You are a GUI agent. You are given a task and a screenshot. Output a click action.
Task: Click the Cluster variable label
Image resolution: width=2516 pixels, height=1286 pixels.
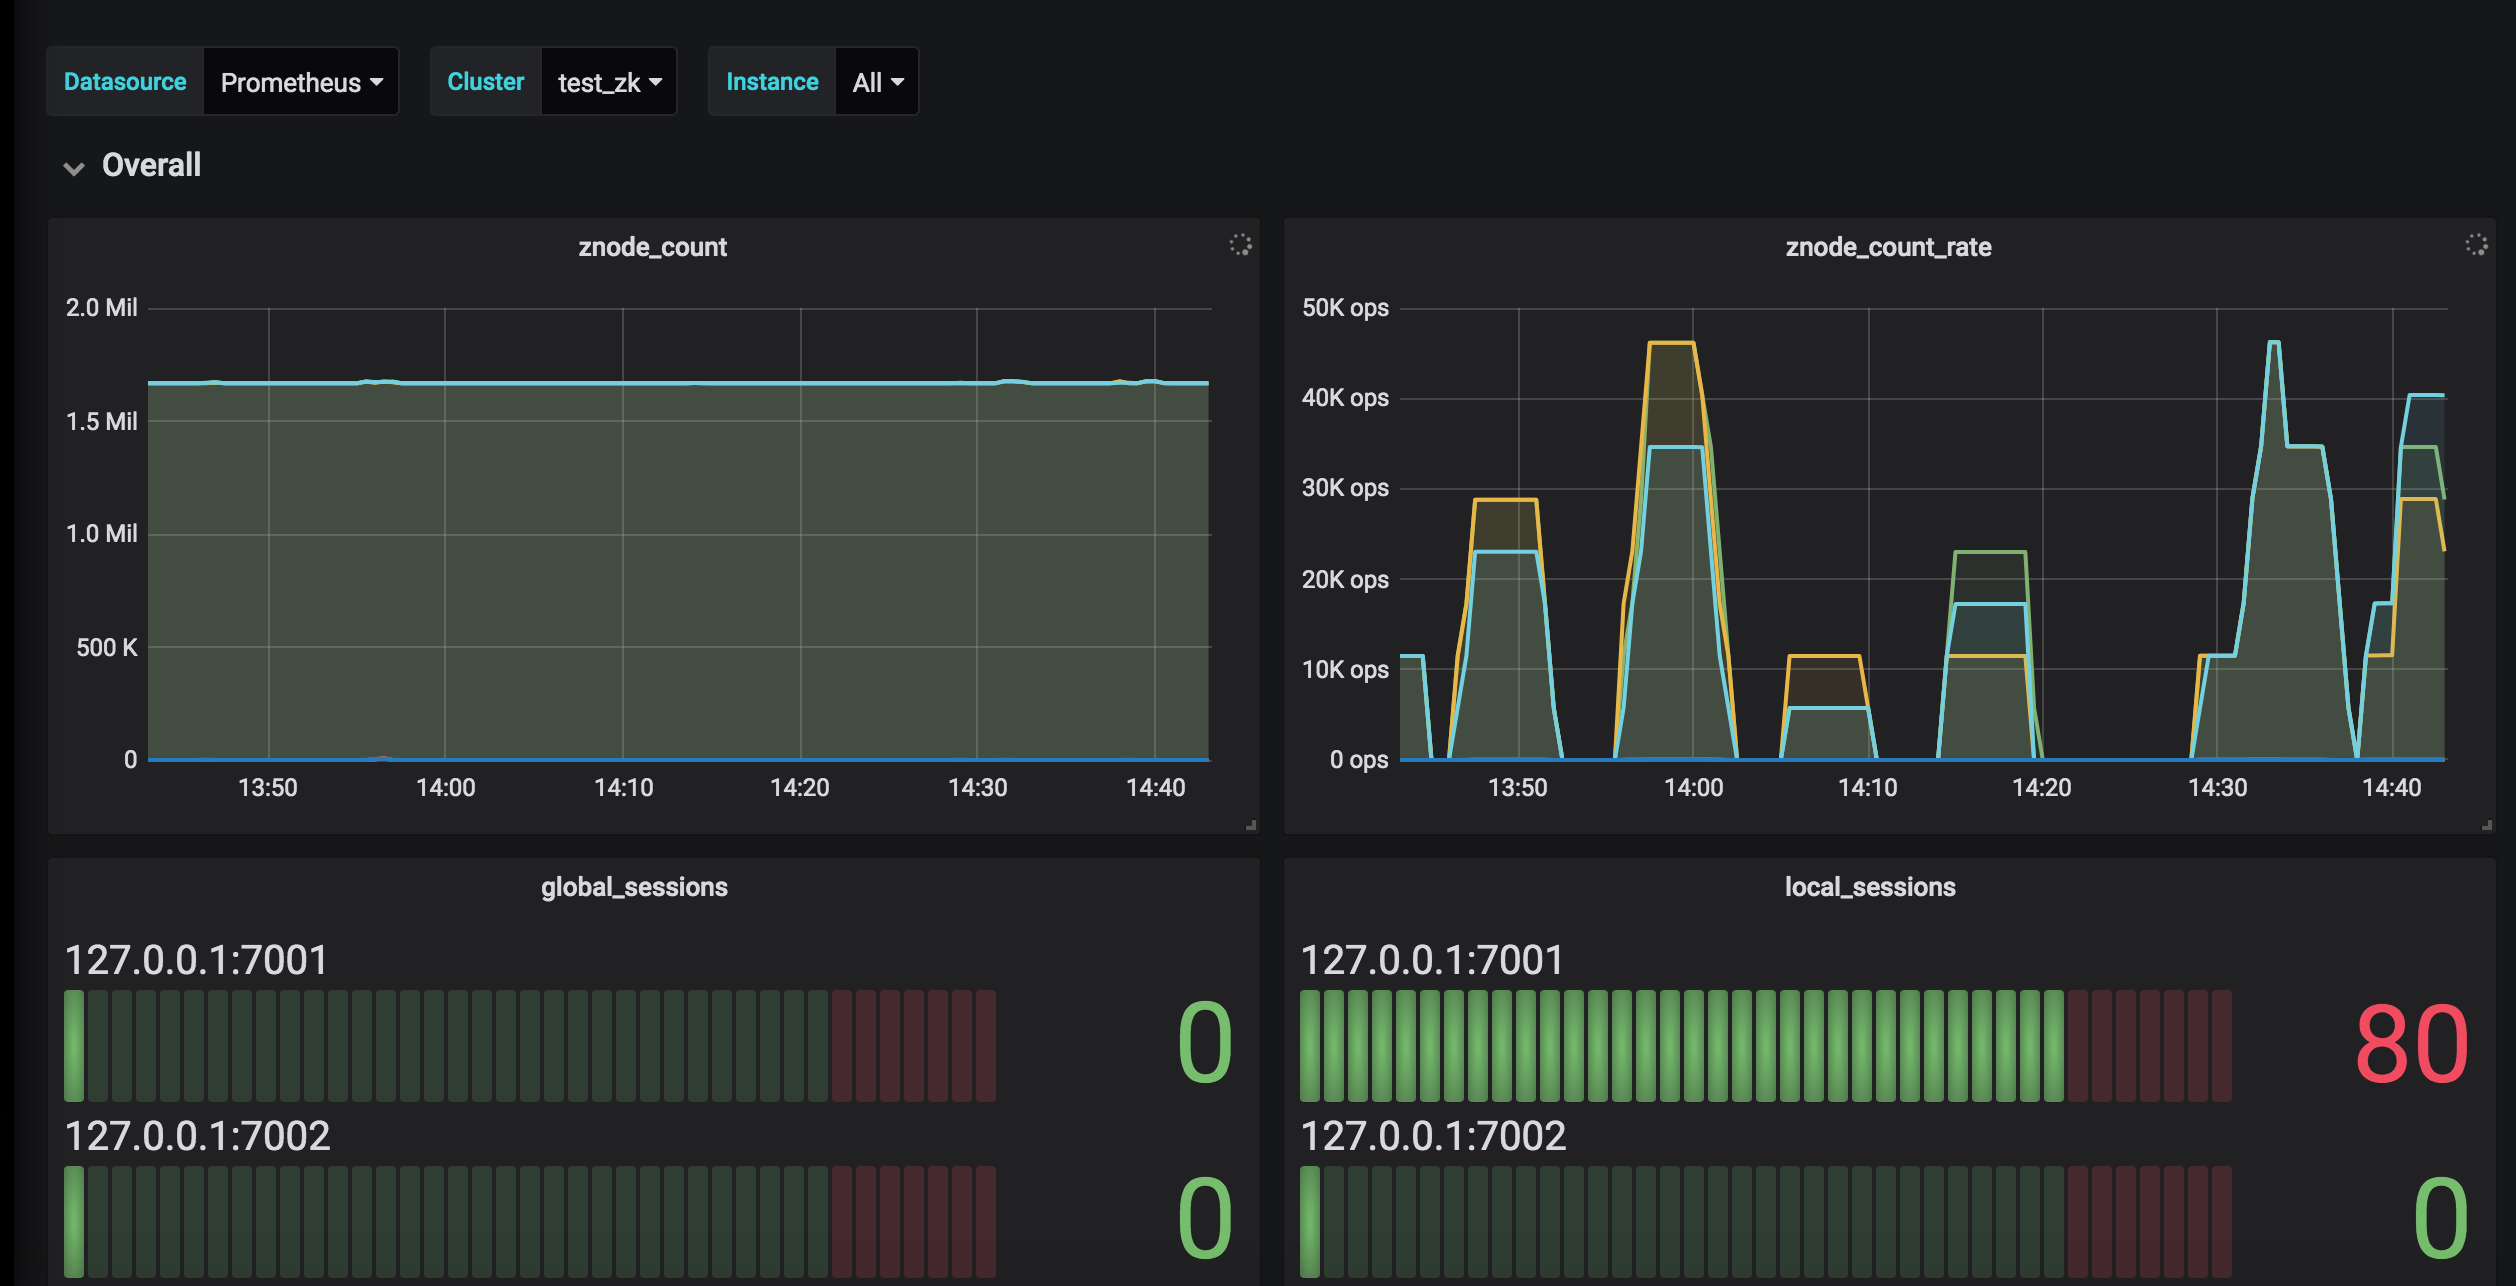(485, 82)
